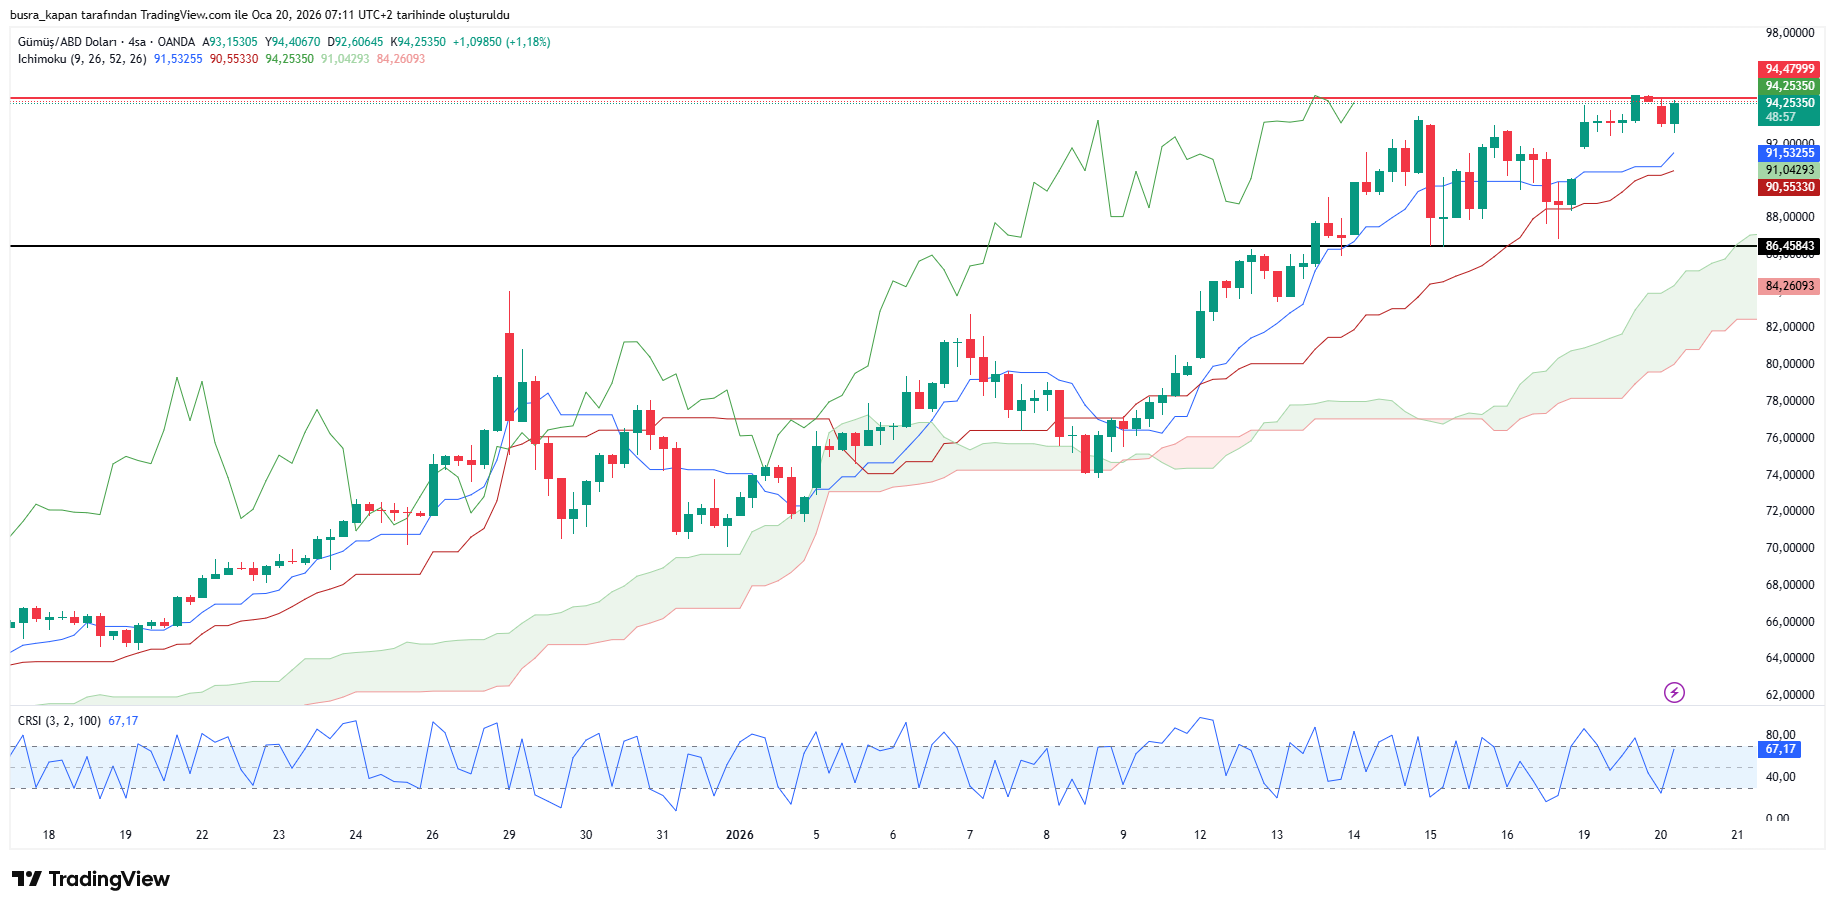1835x909 pixels.
Task: Click the 98,00000 level on price axis
Action: [1789, 33]
